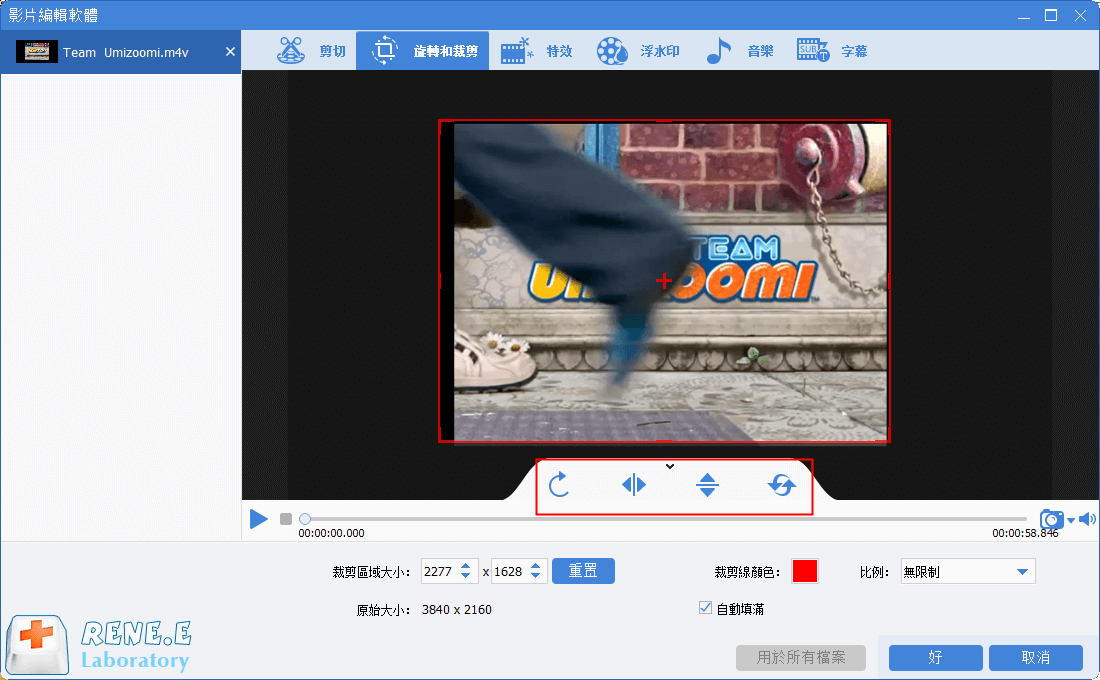Open the 比例 ratio dropdown

coord(967,571)
